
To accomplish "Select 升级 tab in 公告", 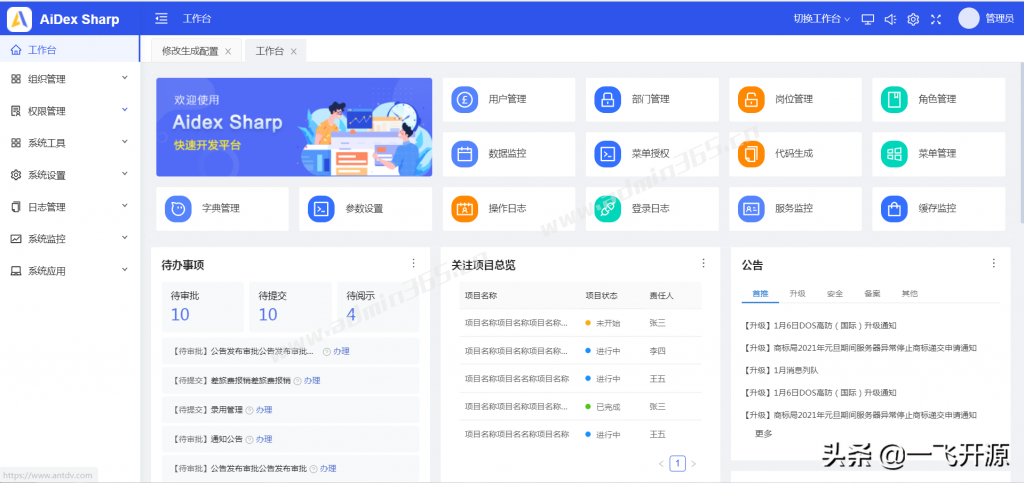I will [x=797, y=294].
